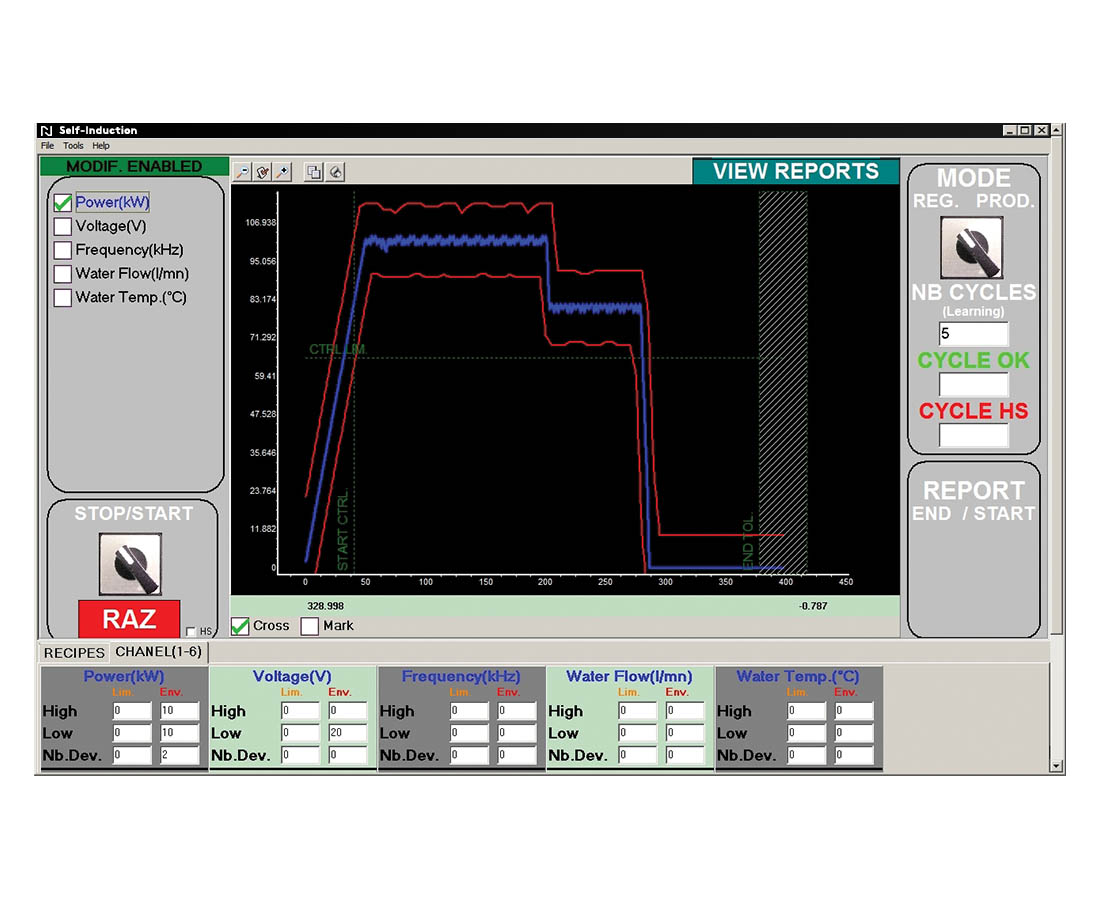Click the reset zoom icon between the magnifiers
This screenshot has width=1100, height=900.
click(262, 172)
